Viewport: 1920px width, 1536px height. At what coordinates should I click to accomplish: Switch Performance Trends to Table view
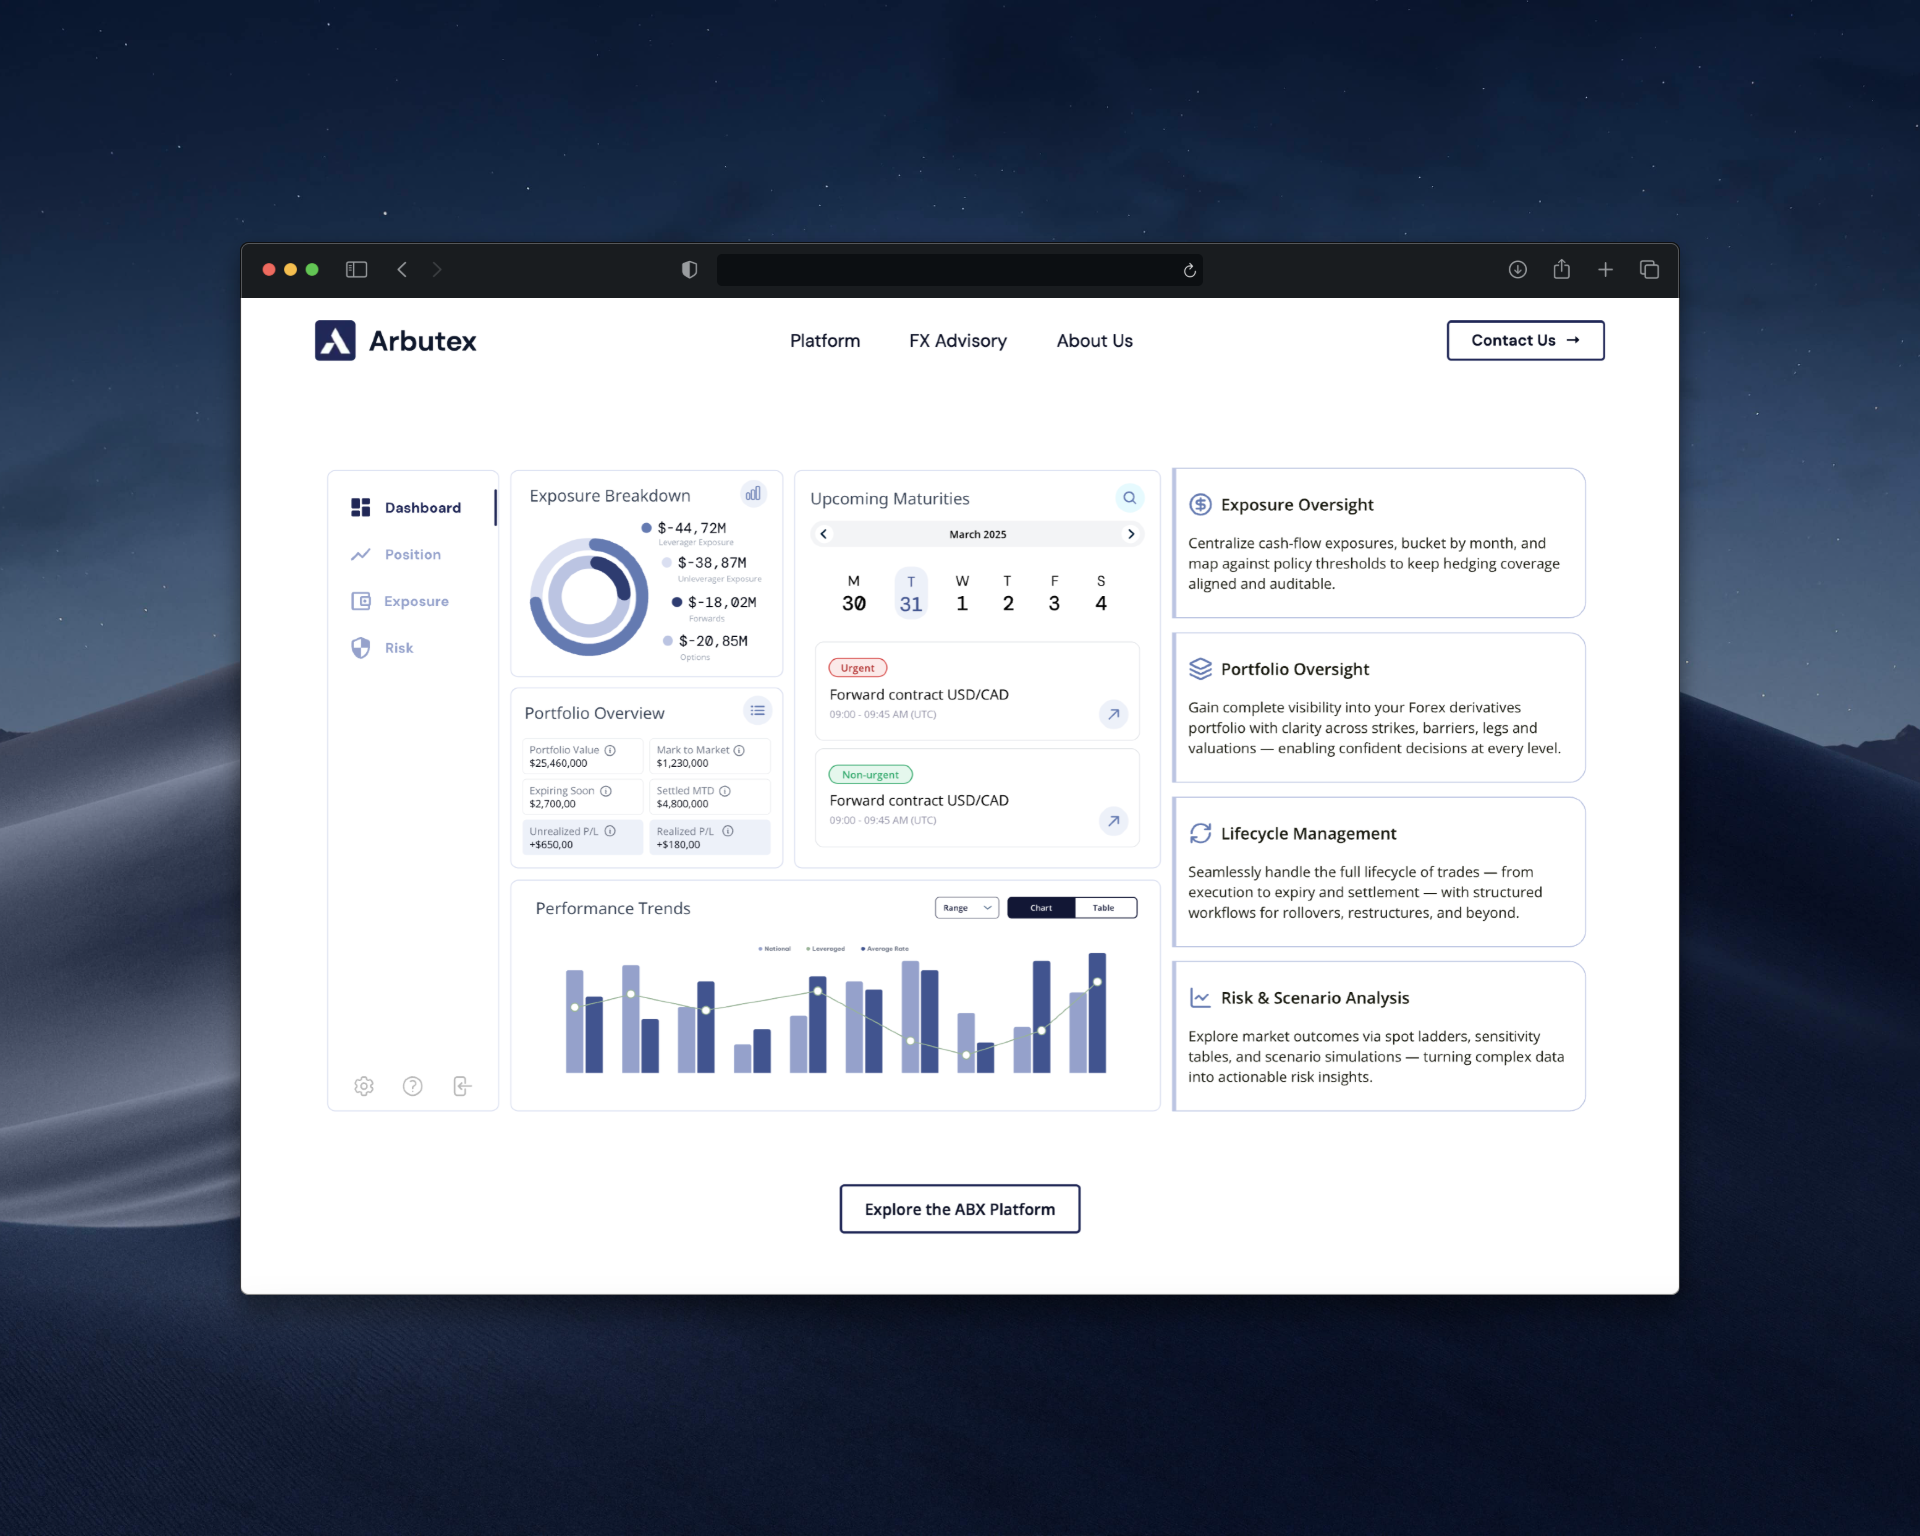coord(1104,908)
